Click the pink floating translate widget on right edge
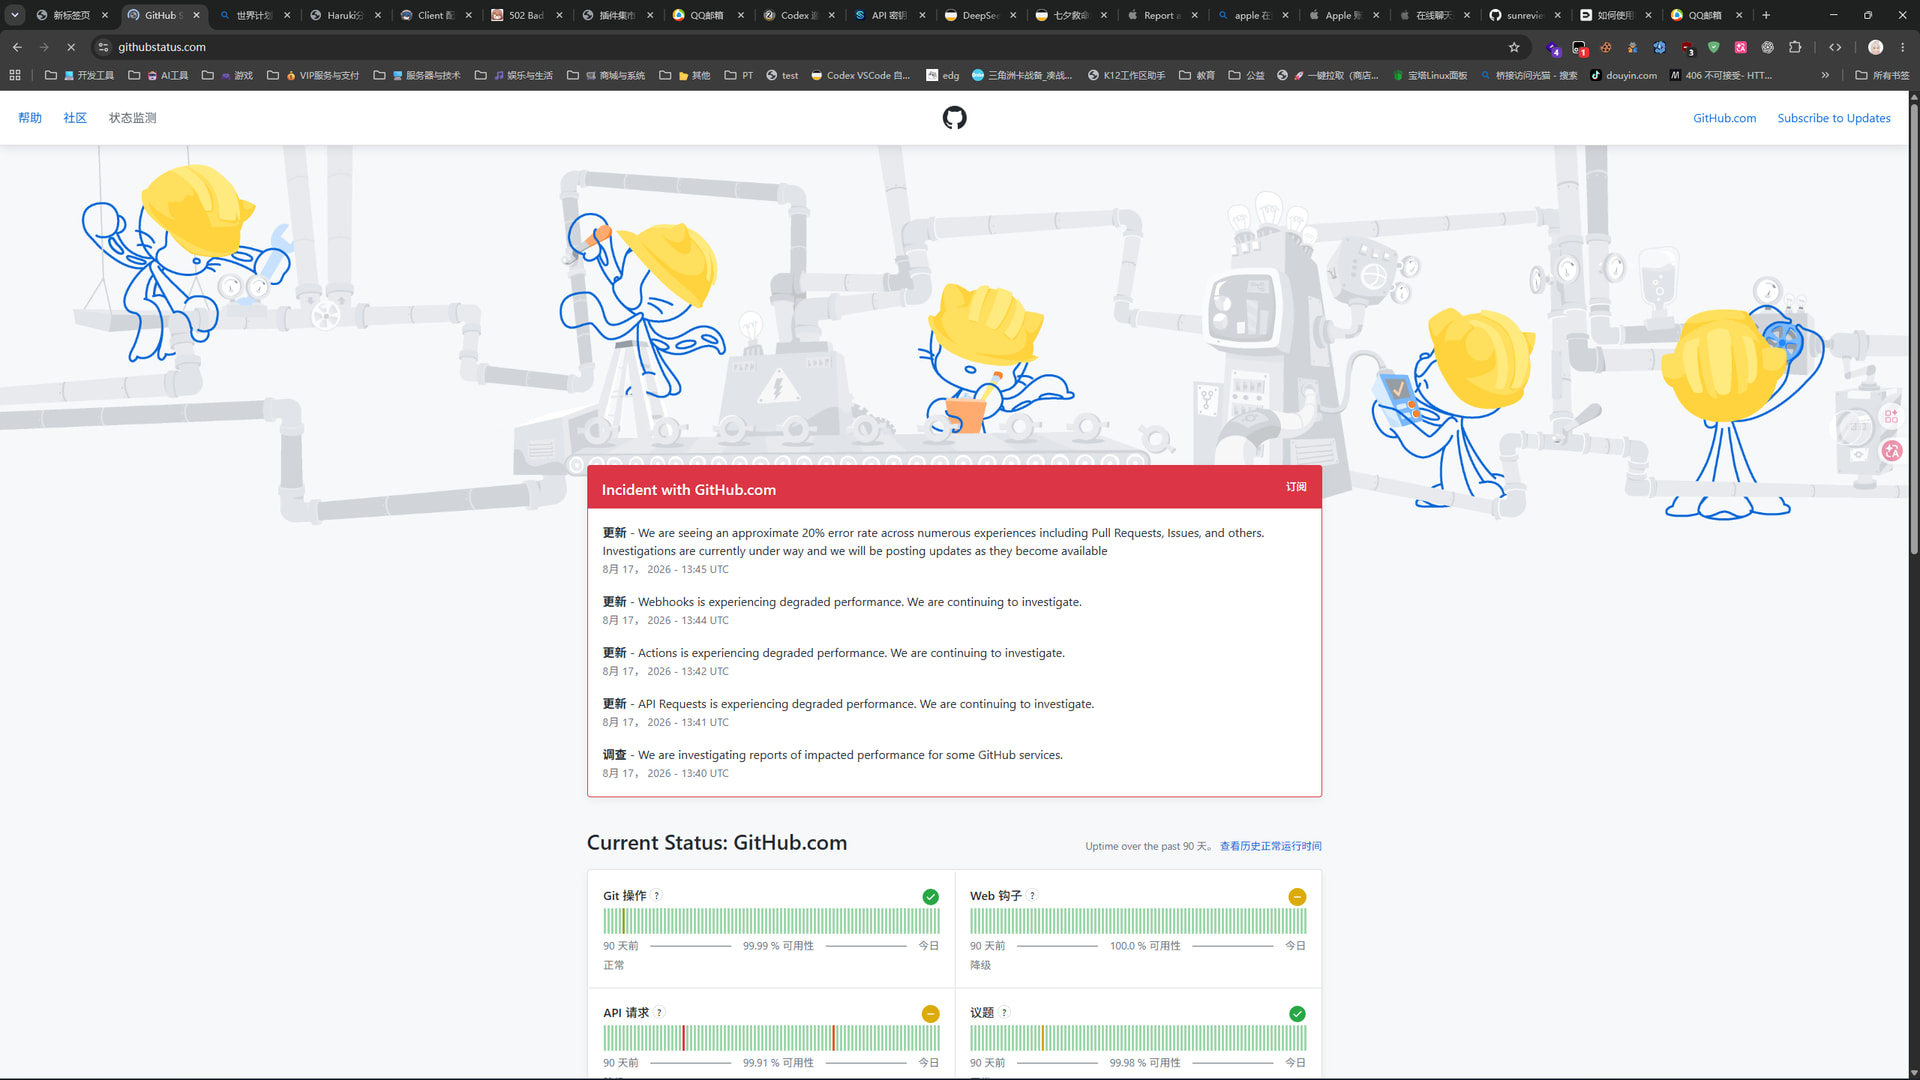This screenshot has height=1080, width=1920. (x=1892, y=451)
